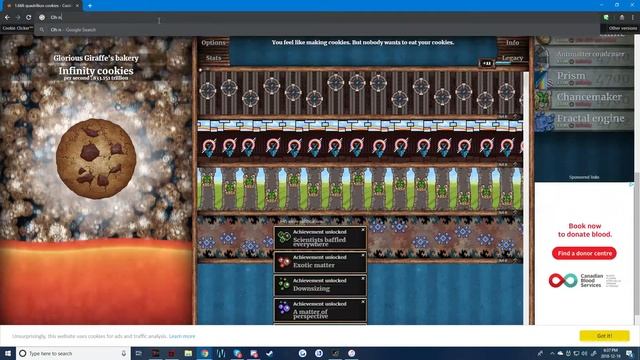The height and width of the screenshot is (360, 640).
Task: Close the 'Downsizing' achievement notification
Action: [x=363, y=278]
